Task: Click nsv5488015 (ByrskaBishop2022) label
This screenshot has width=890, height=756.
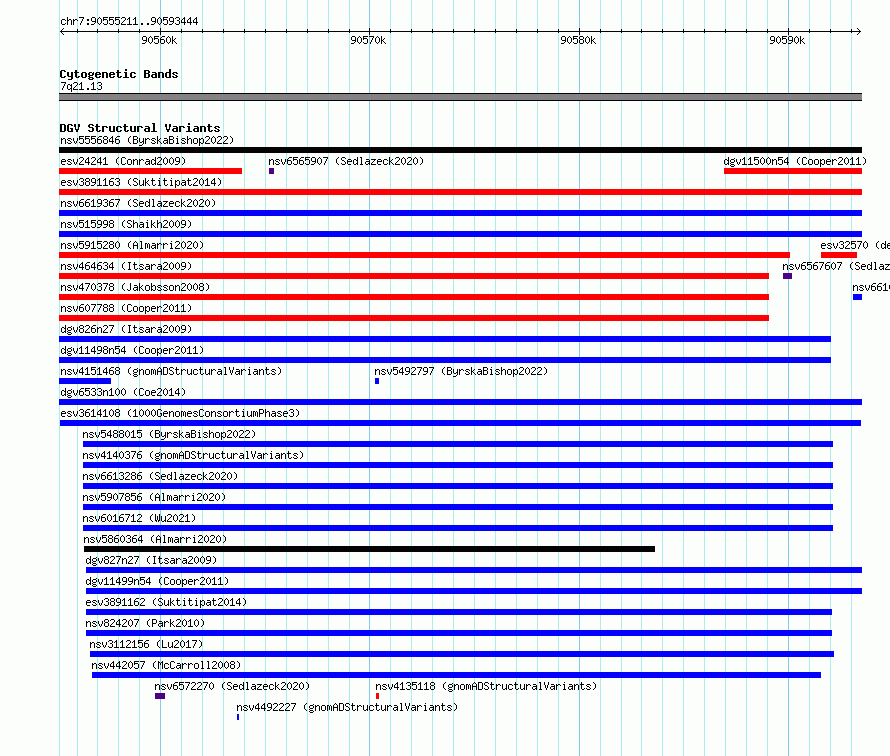Action: [169, 434]
